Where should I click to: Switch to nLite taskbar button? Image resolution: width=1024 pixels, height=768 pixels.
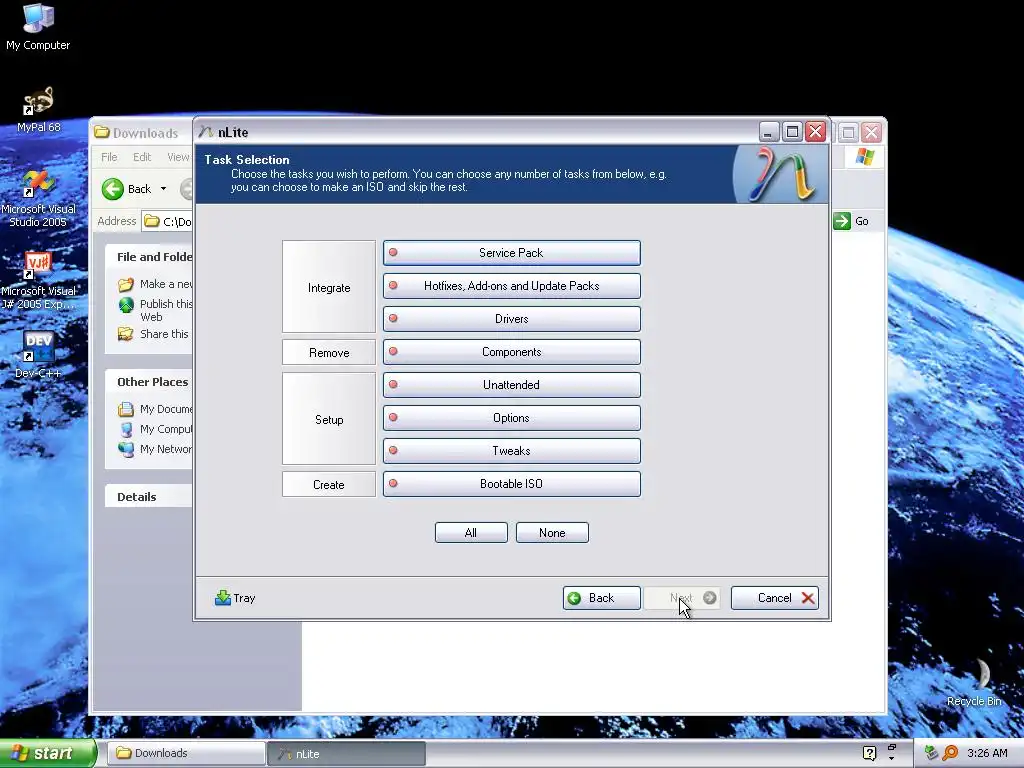[x=346, y=754]
